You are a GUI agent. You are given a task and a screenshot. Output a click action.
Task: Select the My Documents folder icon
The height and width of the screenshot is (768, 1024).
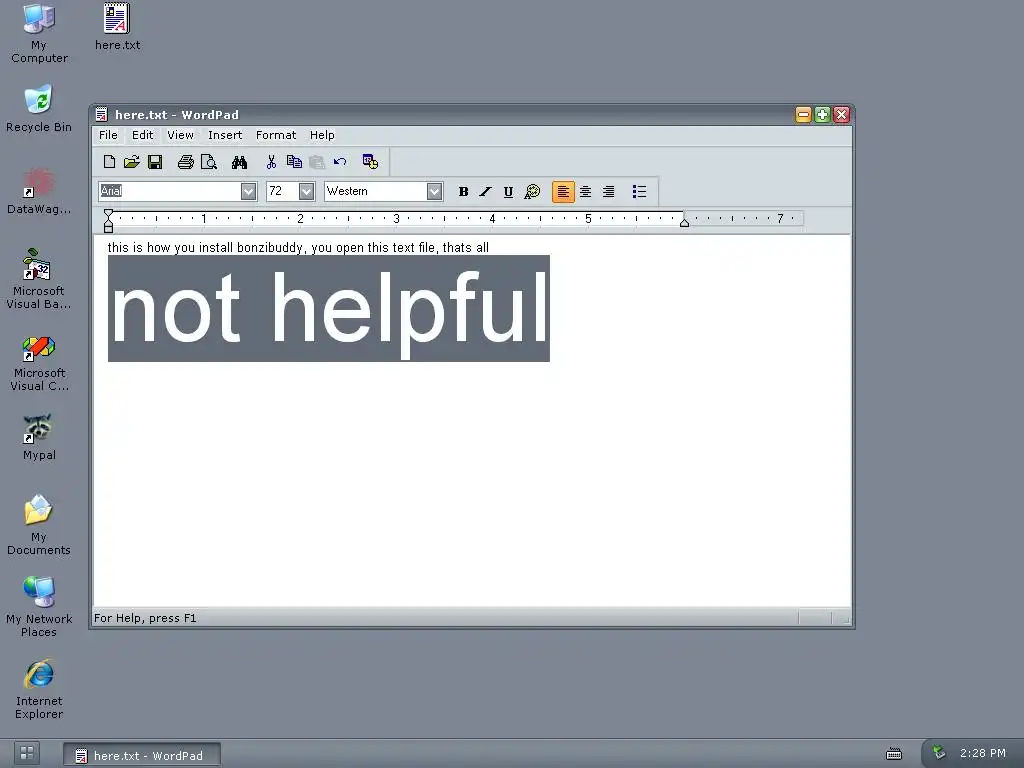pos(39,524)
